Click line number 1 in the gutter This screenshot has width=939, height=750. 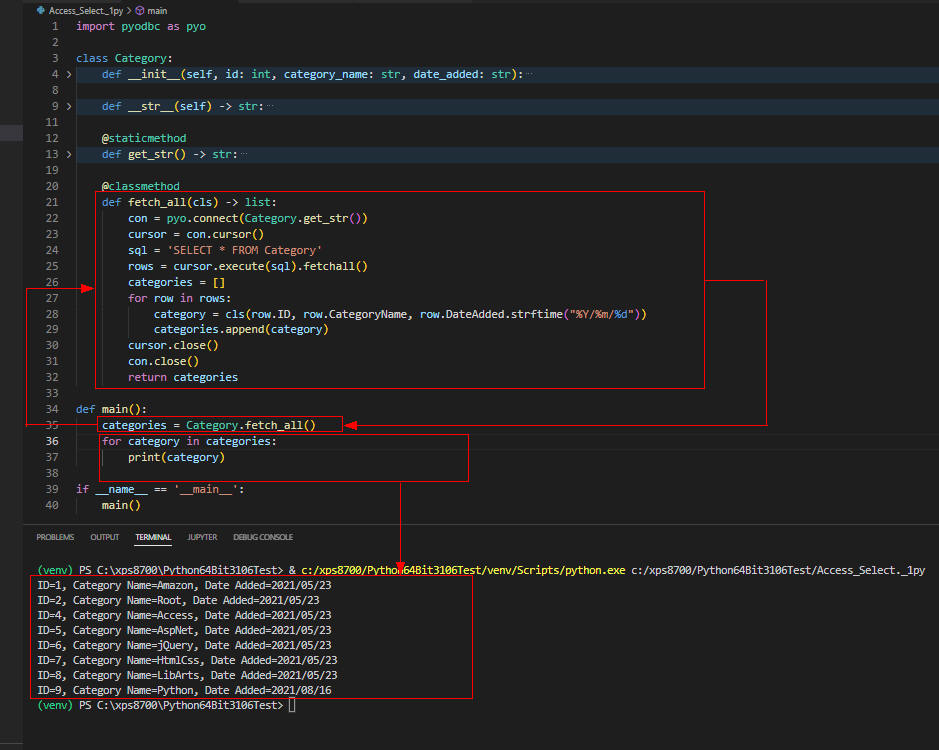click(x=55, y=26)
